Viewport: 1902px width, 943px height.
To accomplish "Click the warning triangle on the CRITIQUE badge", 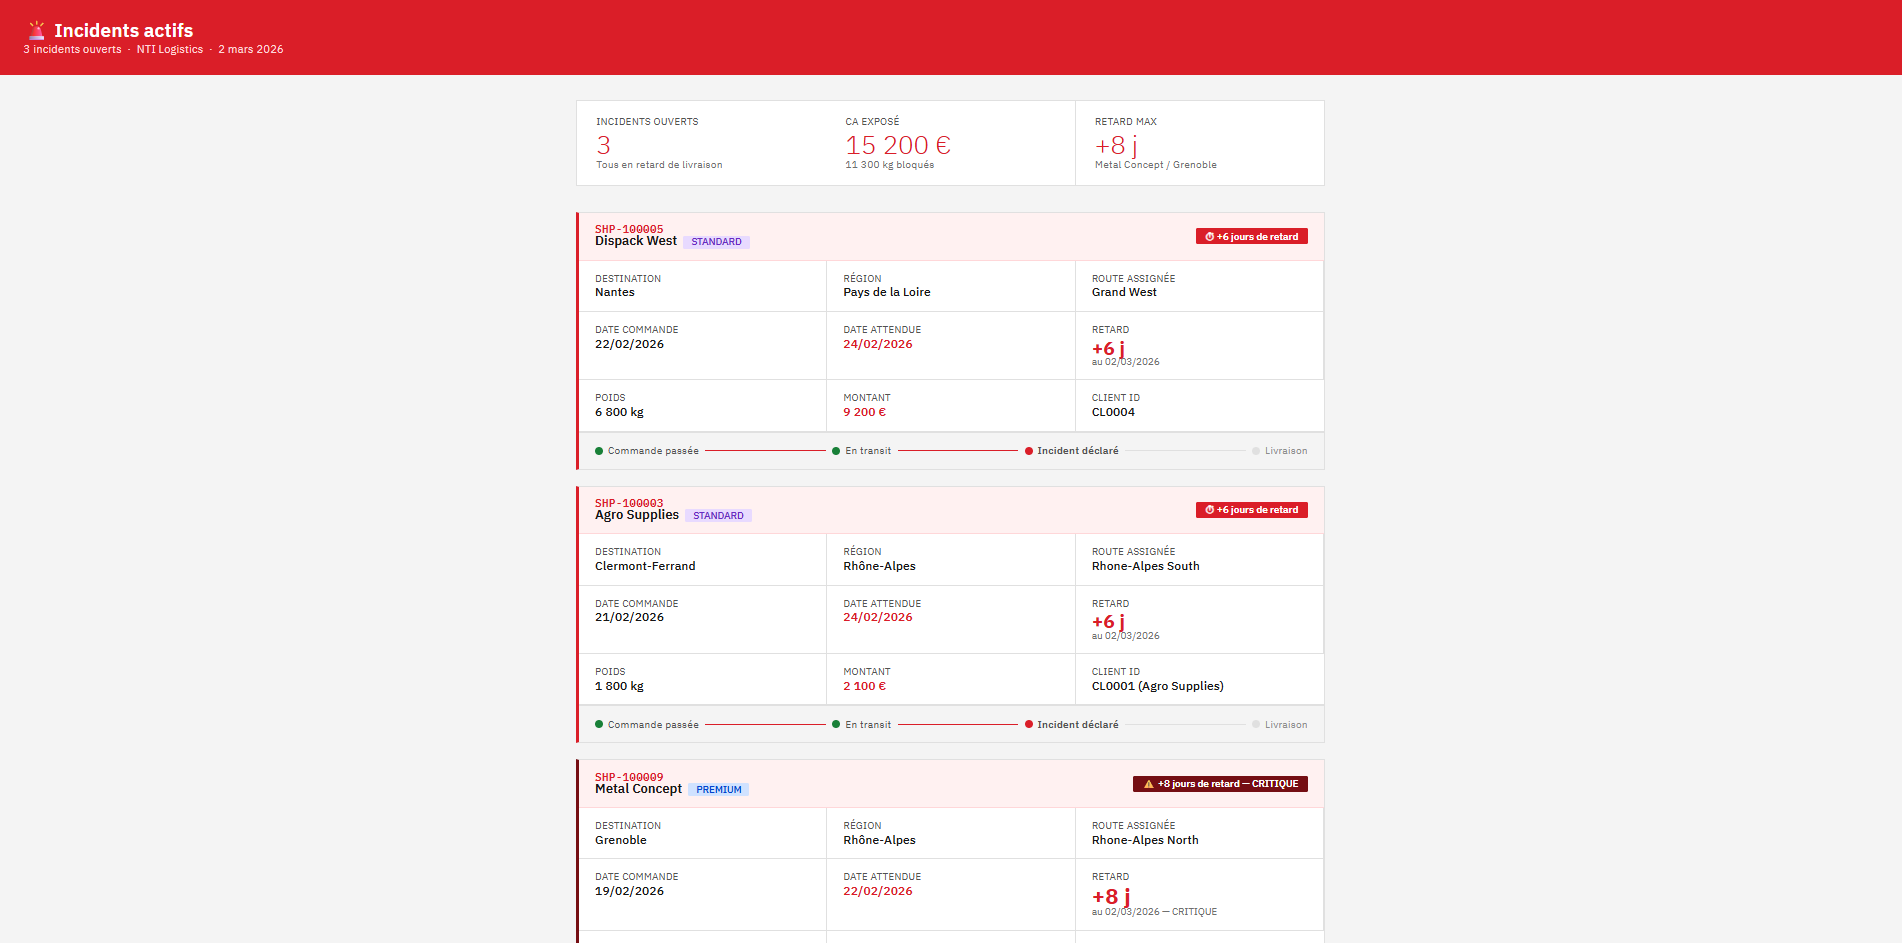I will tap(1147, 784).
